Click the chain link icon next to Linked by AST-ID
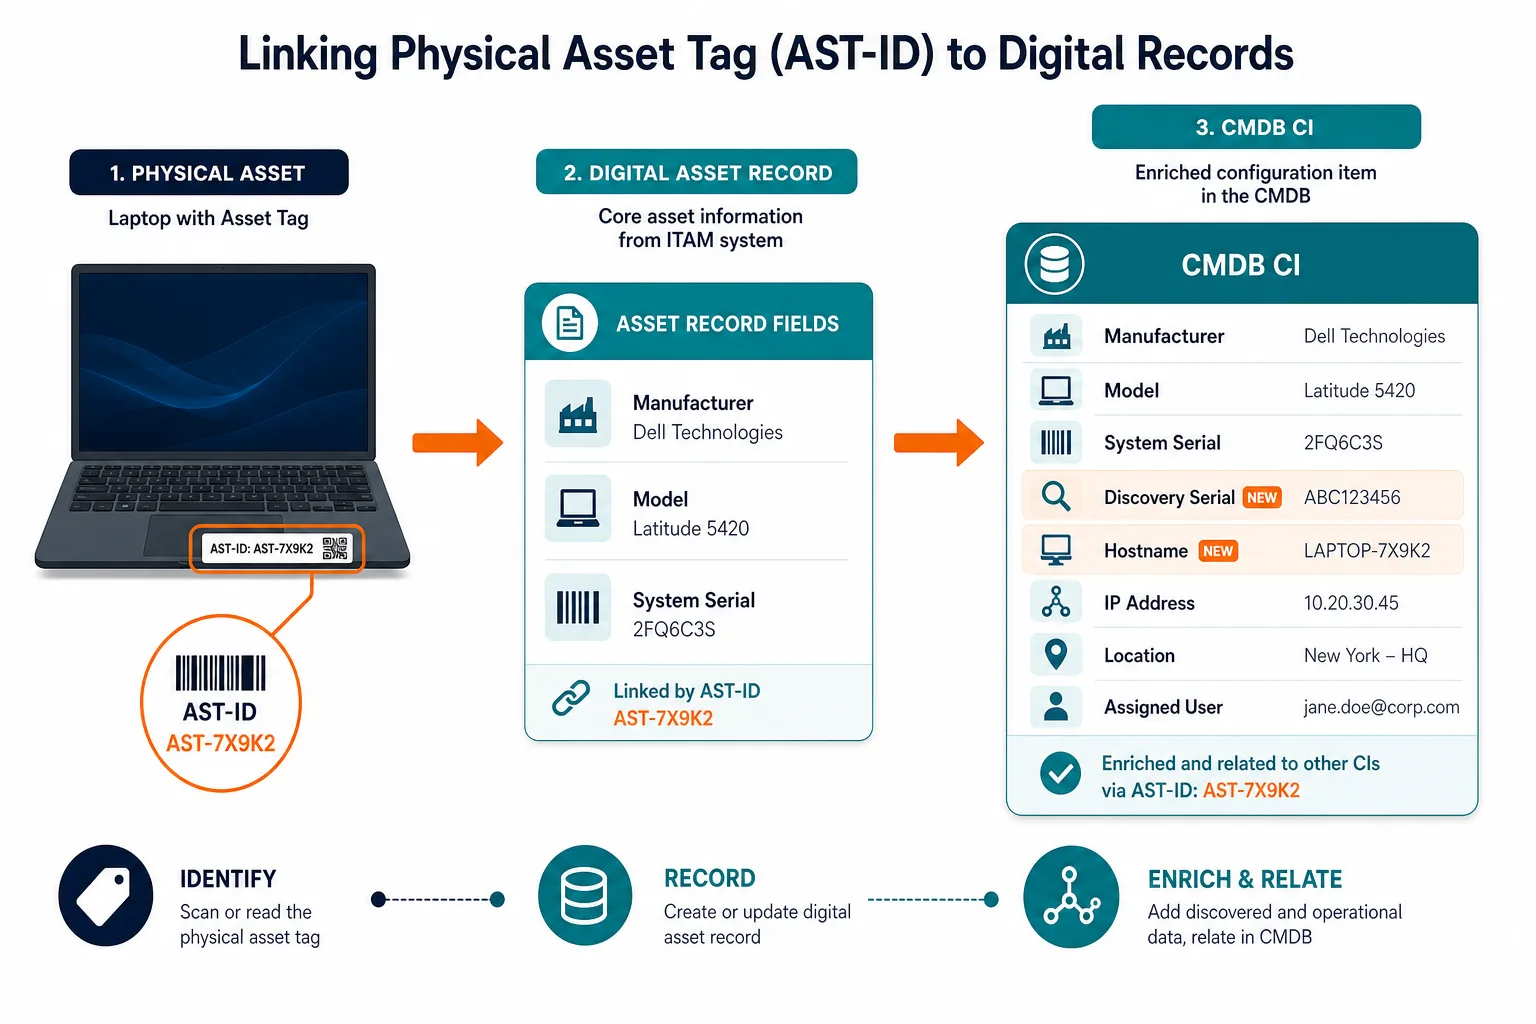The image size is (1536, 1024). point(571,698)
